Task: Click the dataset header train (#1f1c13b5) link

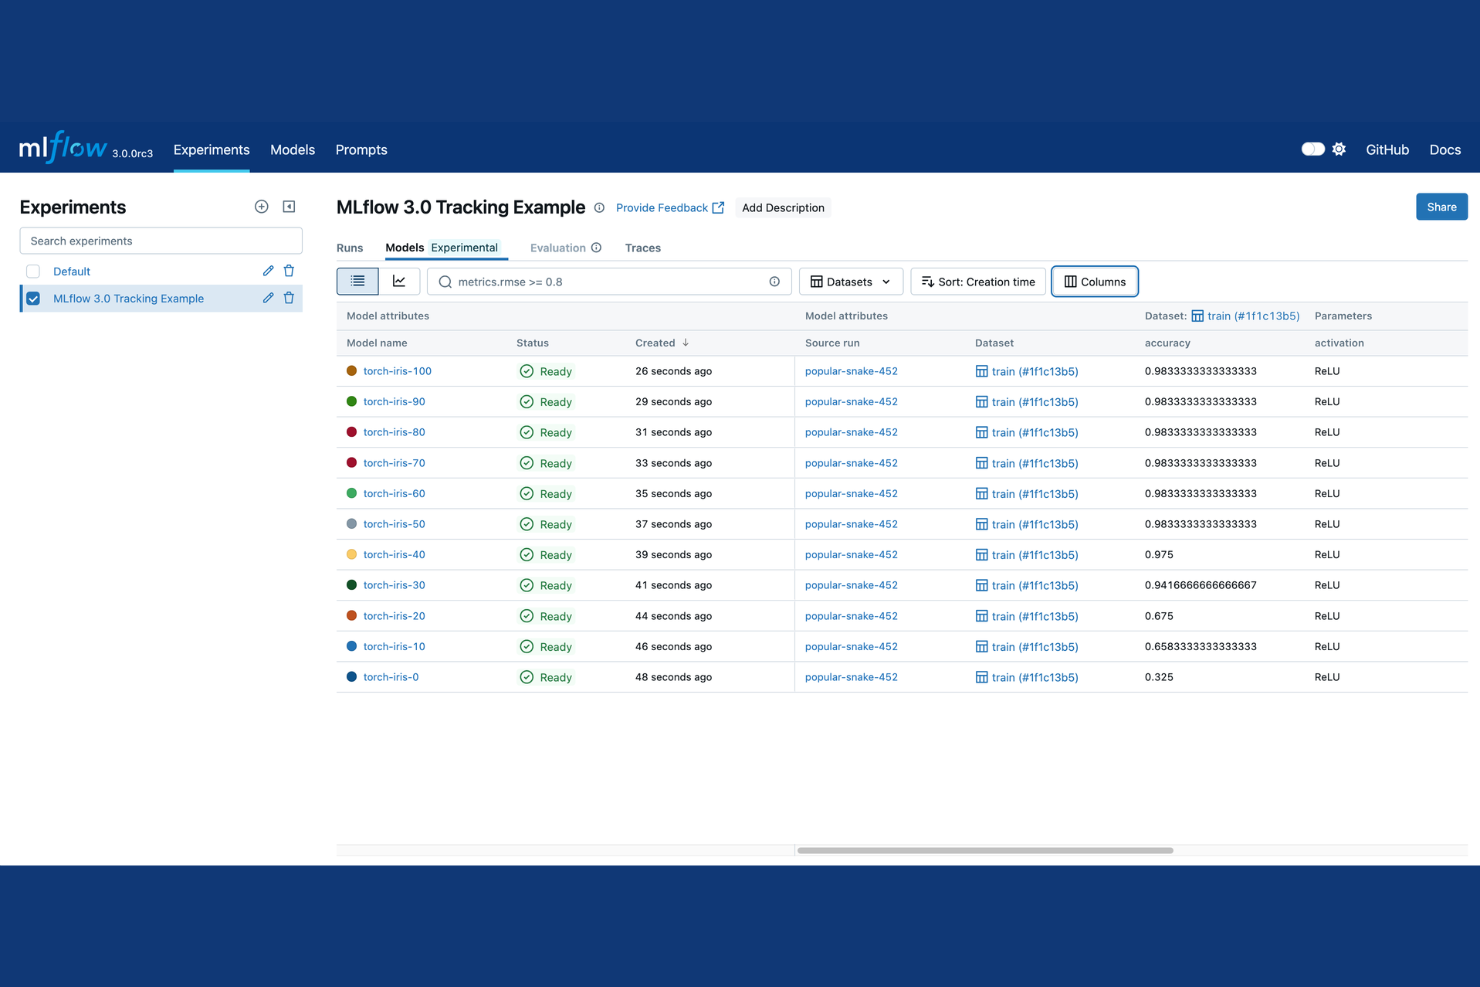Action: tap(1245, 316)
